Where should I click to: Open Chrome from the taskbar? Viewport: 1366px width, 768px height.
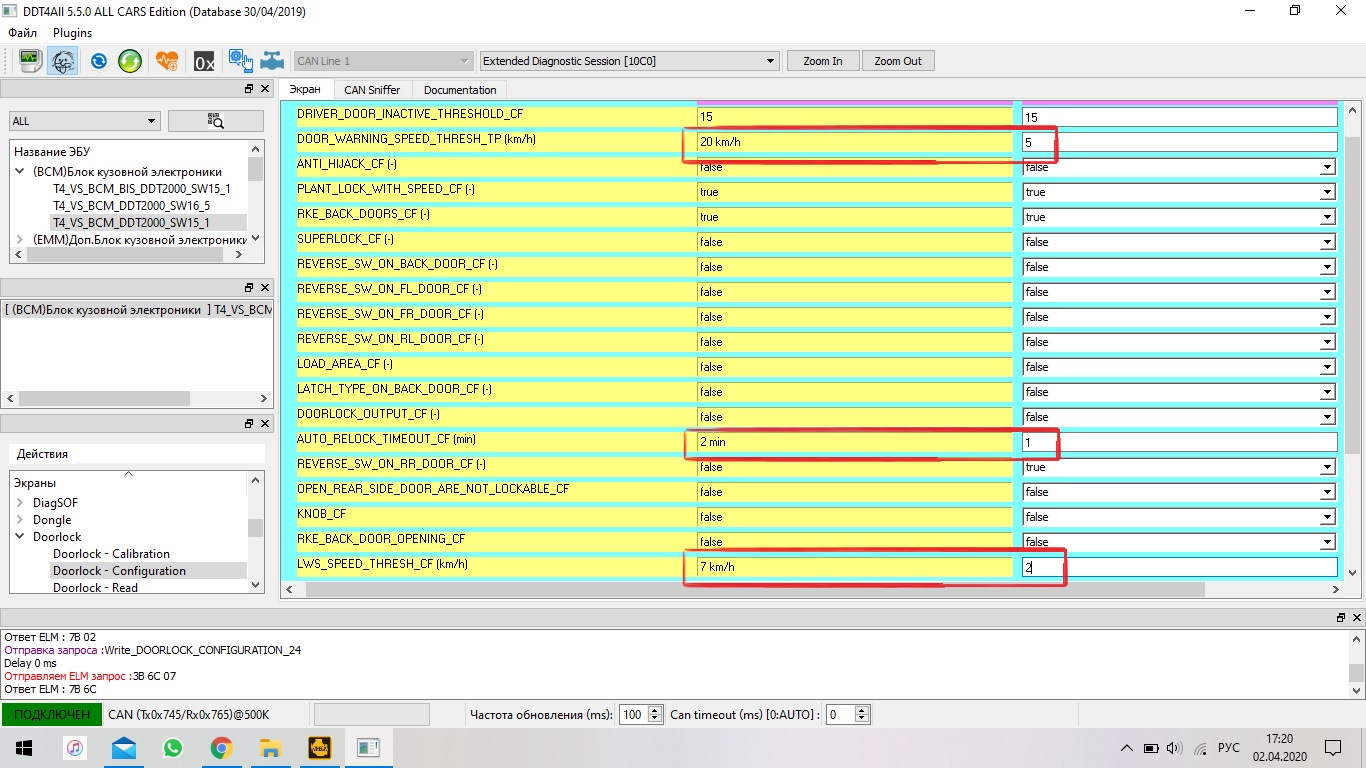point(222,747)
